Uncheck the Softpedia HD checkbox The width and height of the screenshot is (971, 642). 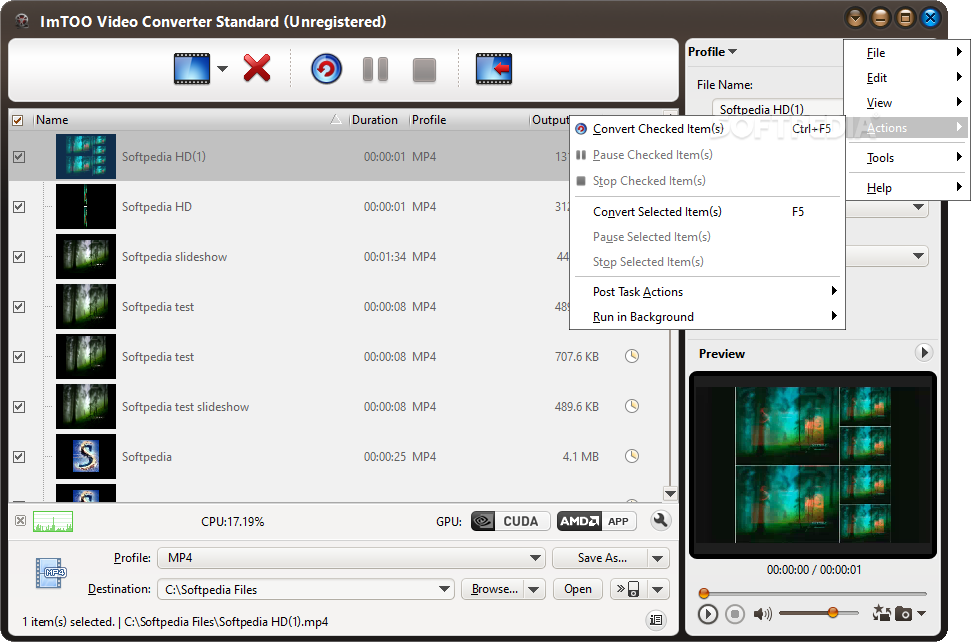click(19, 207)
